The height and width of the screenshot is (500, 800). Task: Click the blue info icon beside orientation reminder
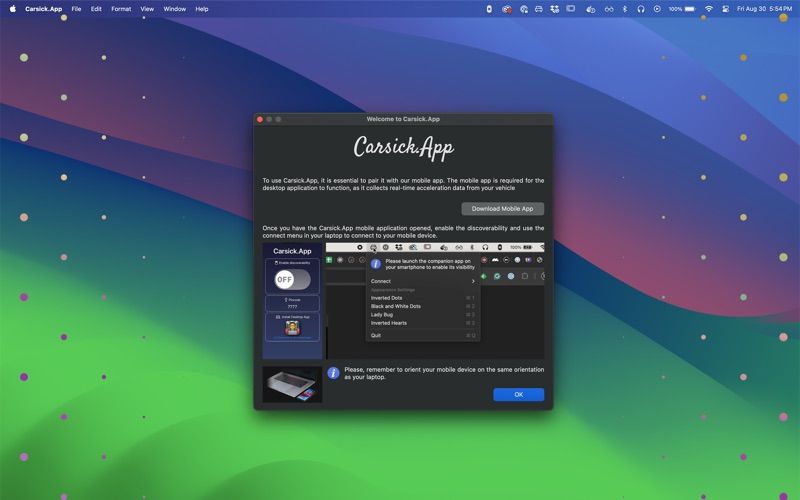click(333, 373)
